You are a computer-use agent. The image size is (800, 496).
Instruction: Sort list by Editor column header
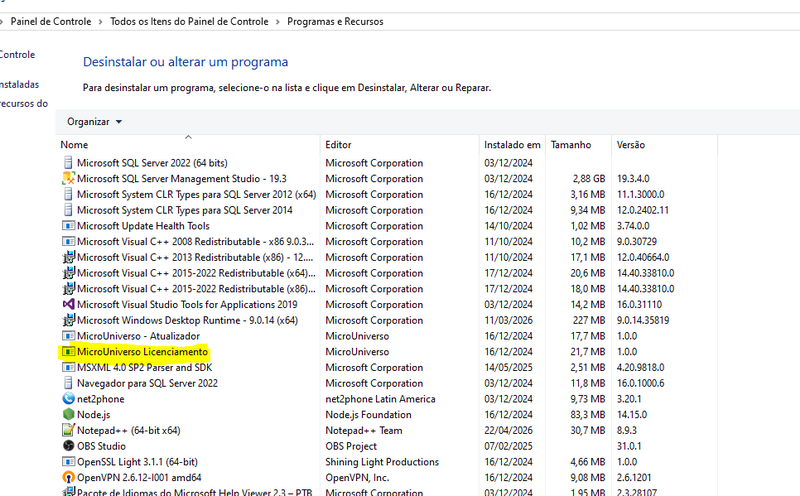[x=400, y=145]
